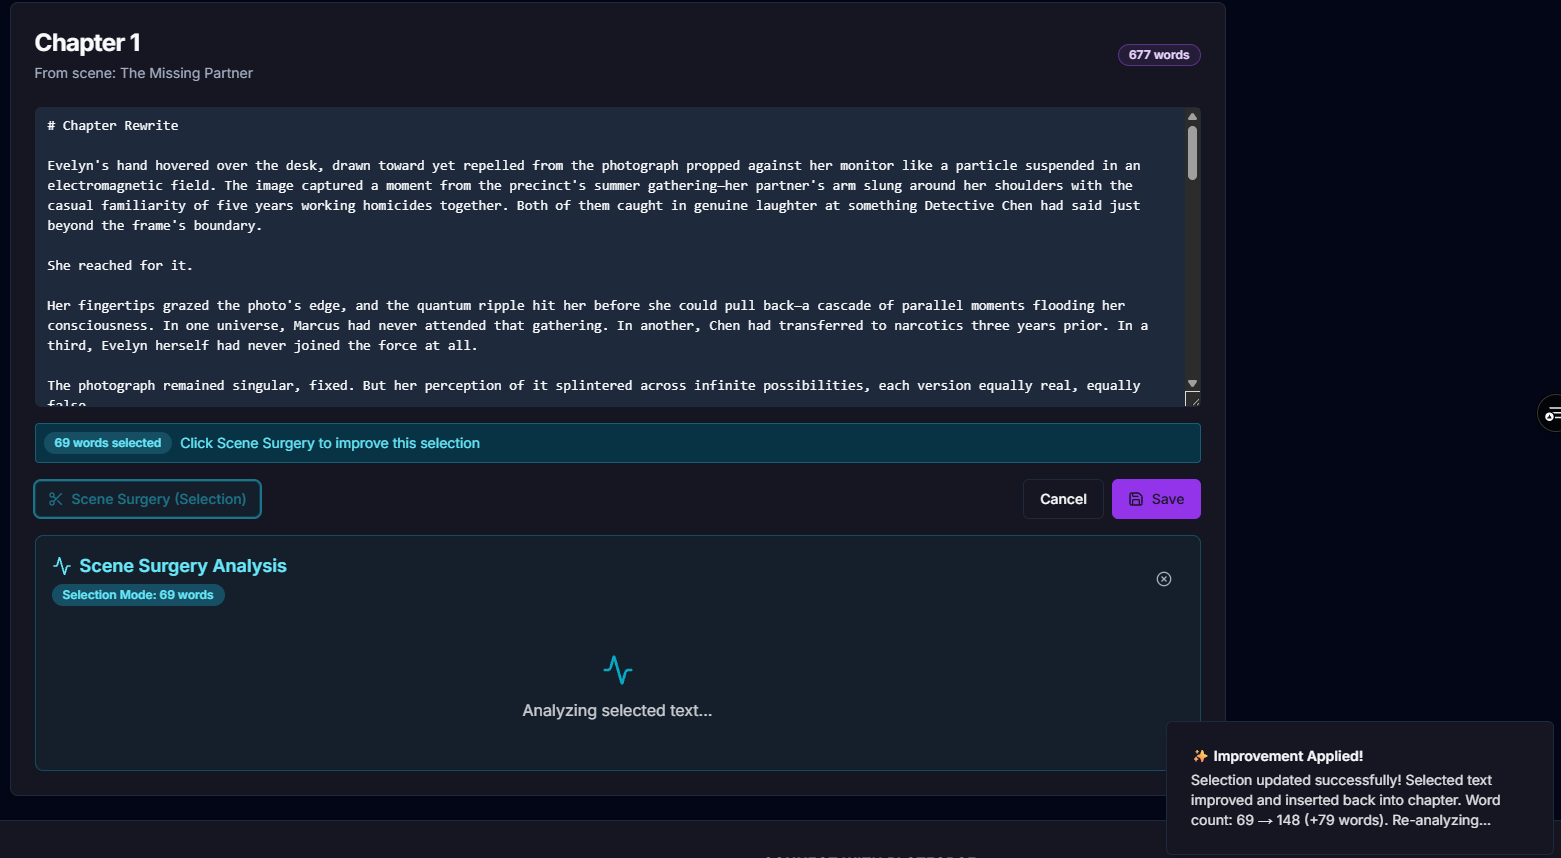
Task: Click the scrollbar down arrow in editor
Action: pyautogui.click(x=1191, y=383)
